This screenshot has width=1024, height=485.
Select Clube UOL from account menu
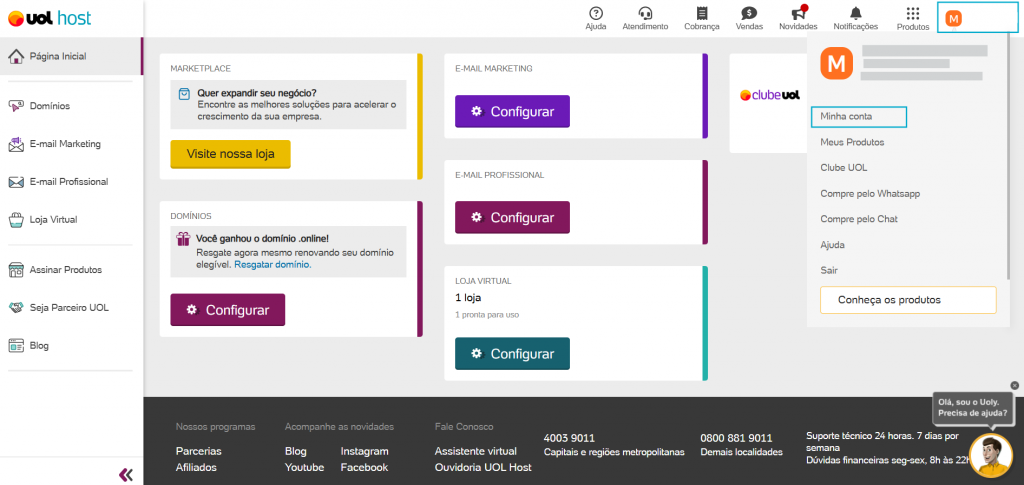[844, 168]
